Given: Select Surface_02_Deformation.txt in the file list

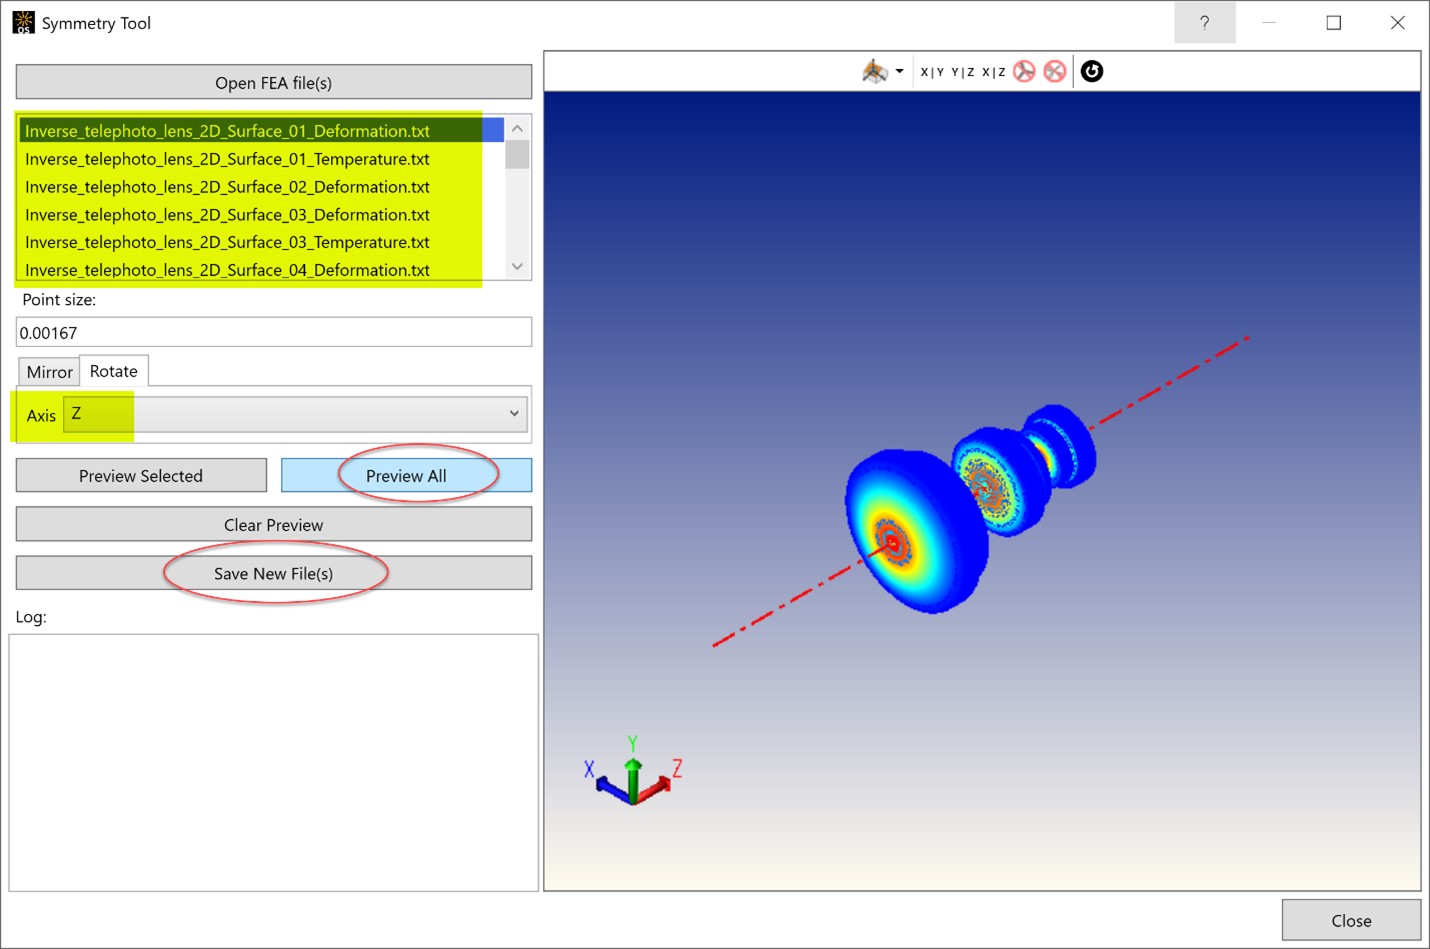Looking at the screenshot, I should [261, 187].
